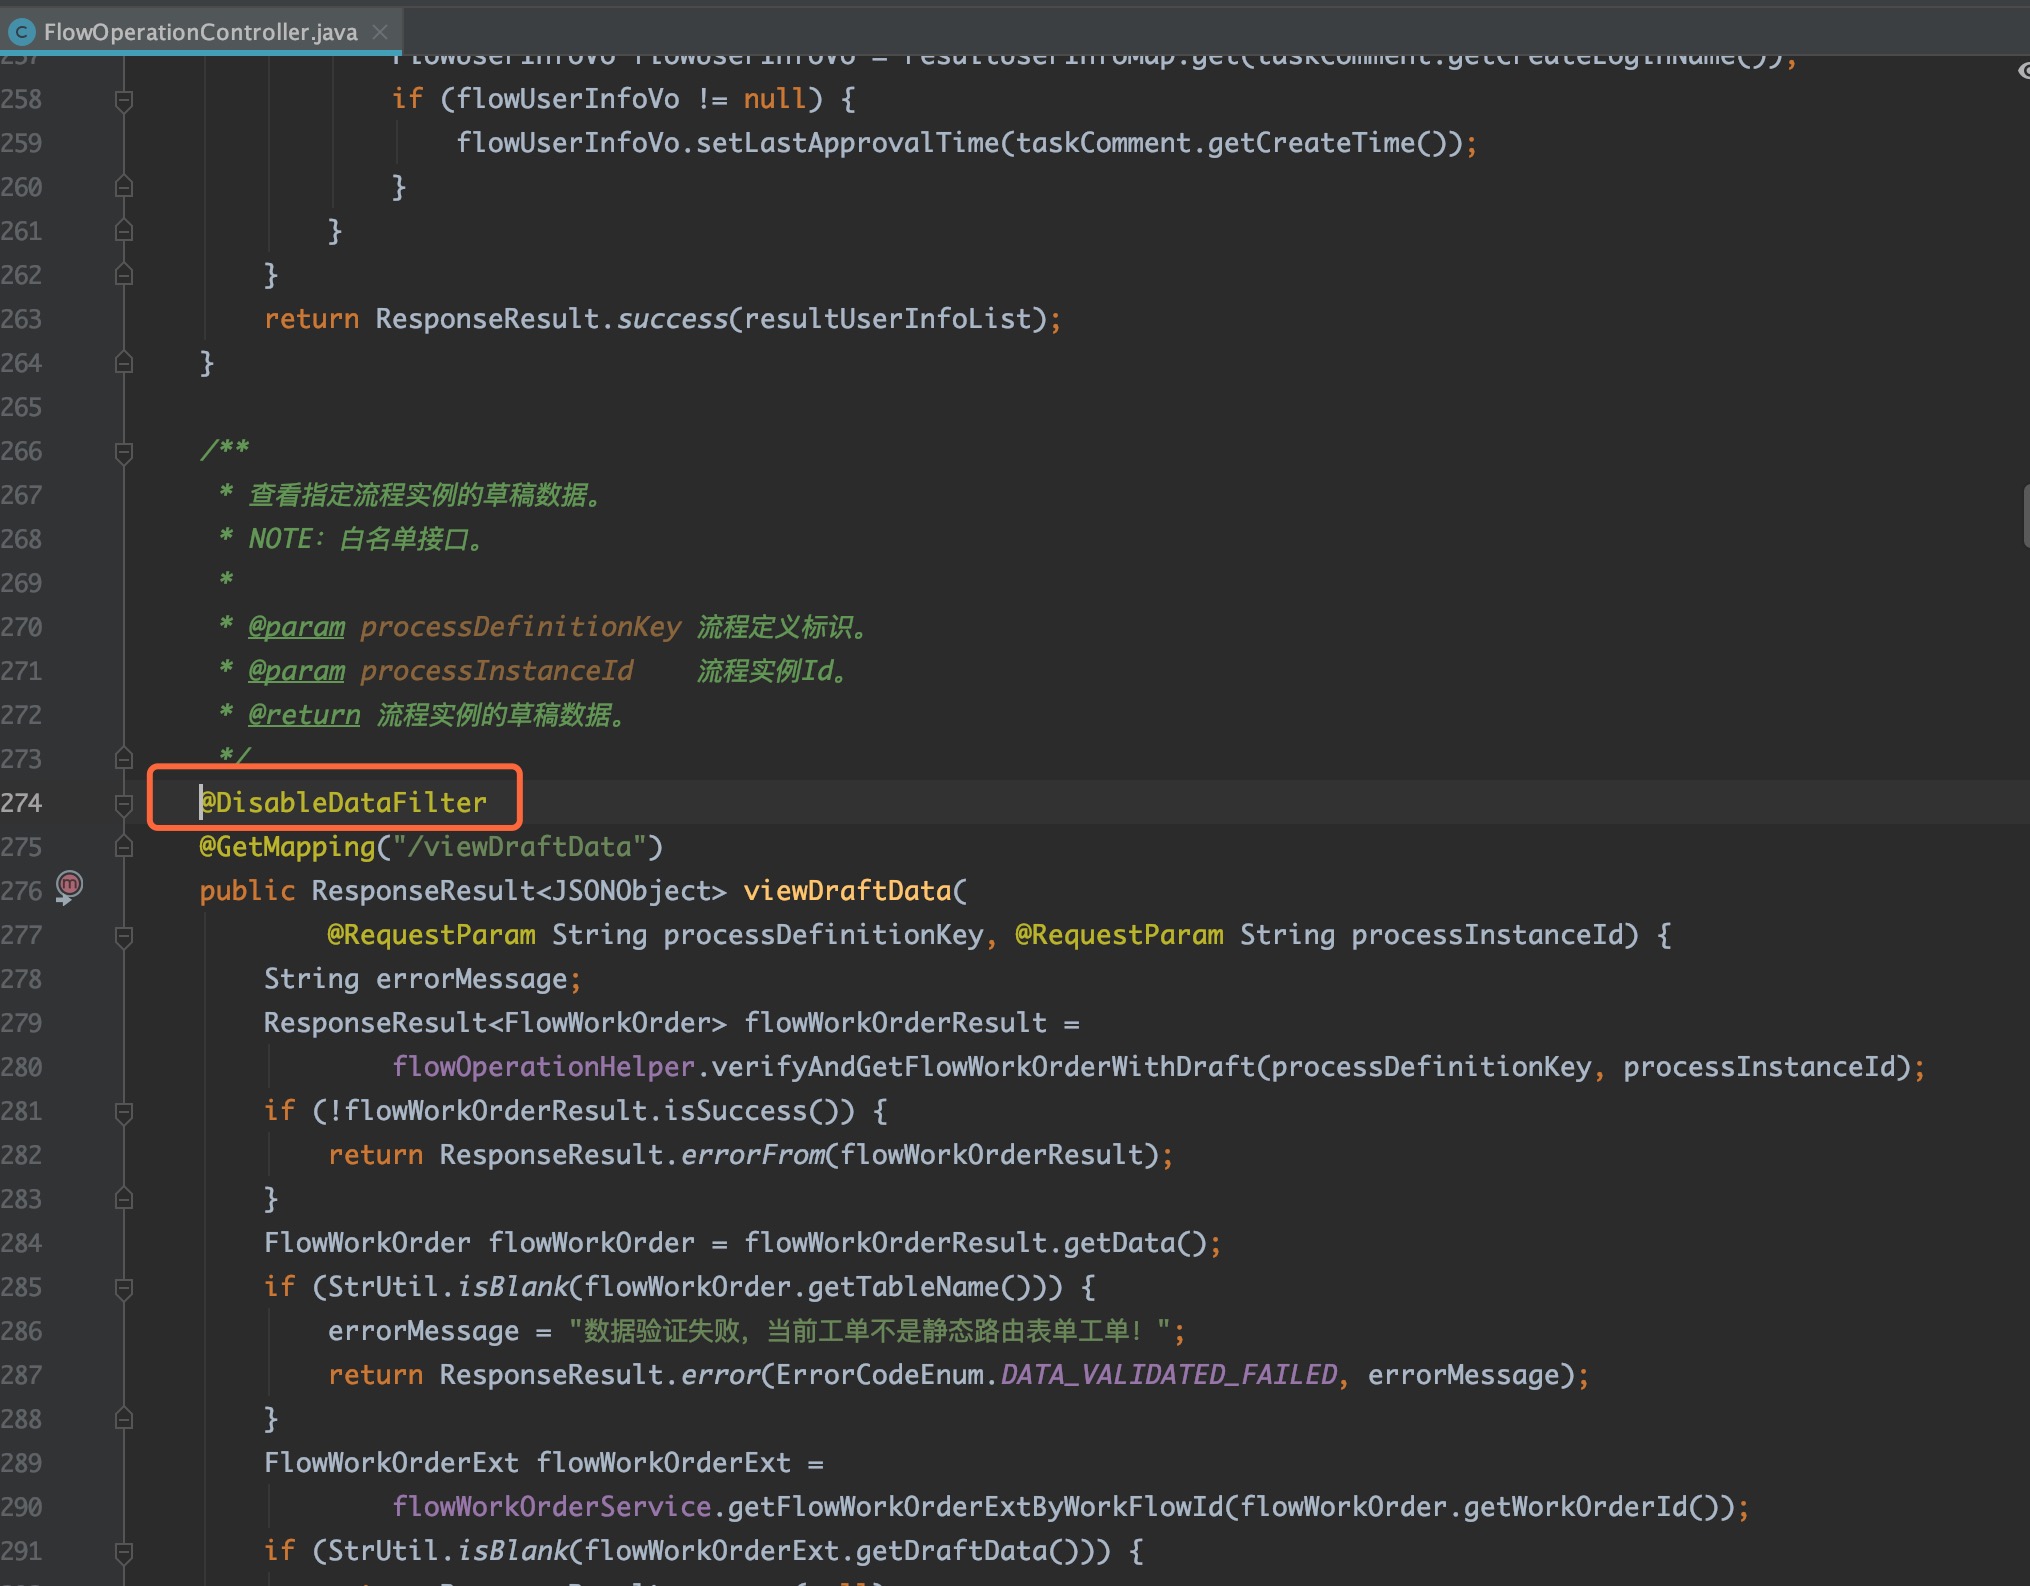Collapse the viewDraftData method at line 277
Screen dimensions: 2030x1586
click(x=124, y=936)
